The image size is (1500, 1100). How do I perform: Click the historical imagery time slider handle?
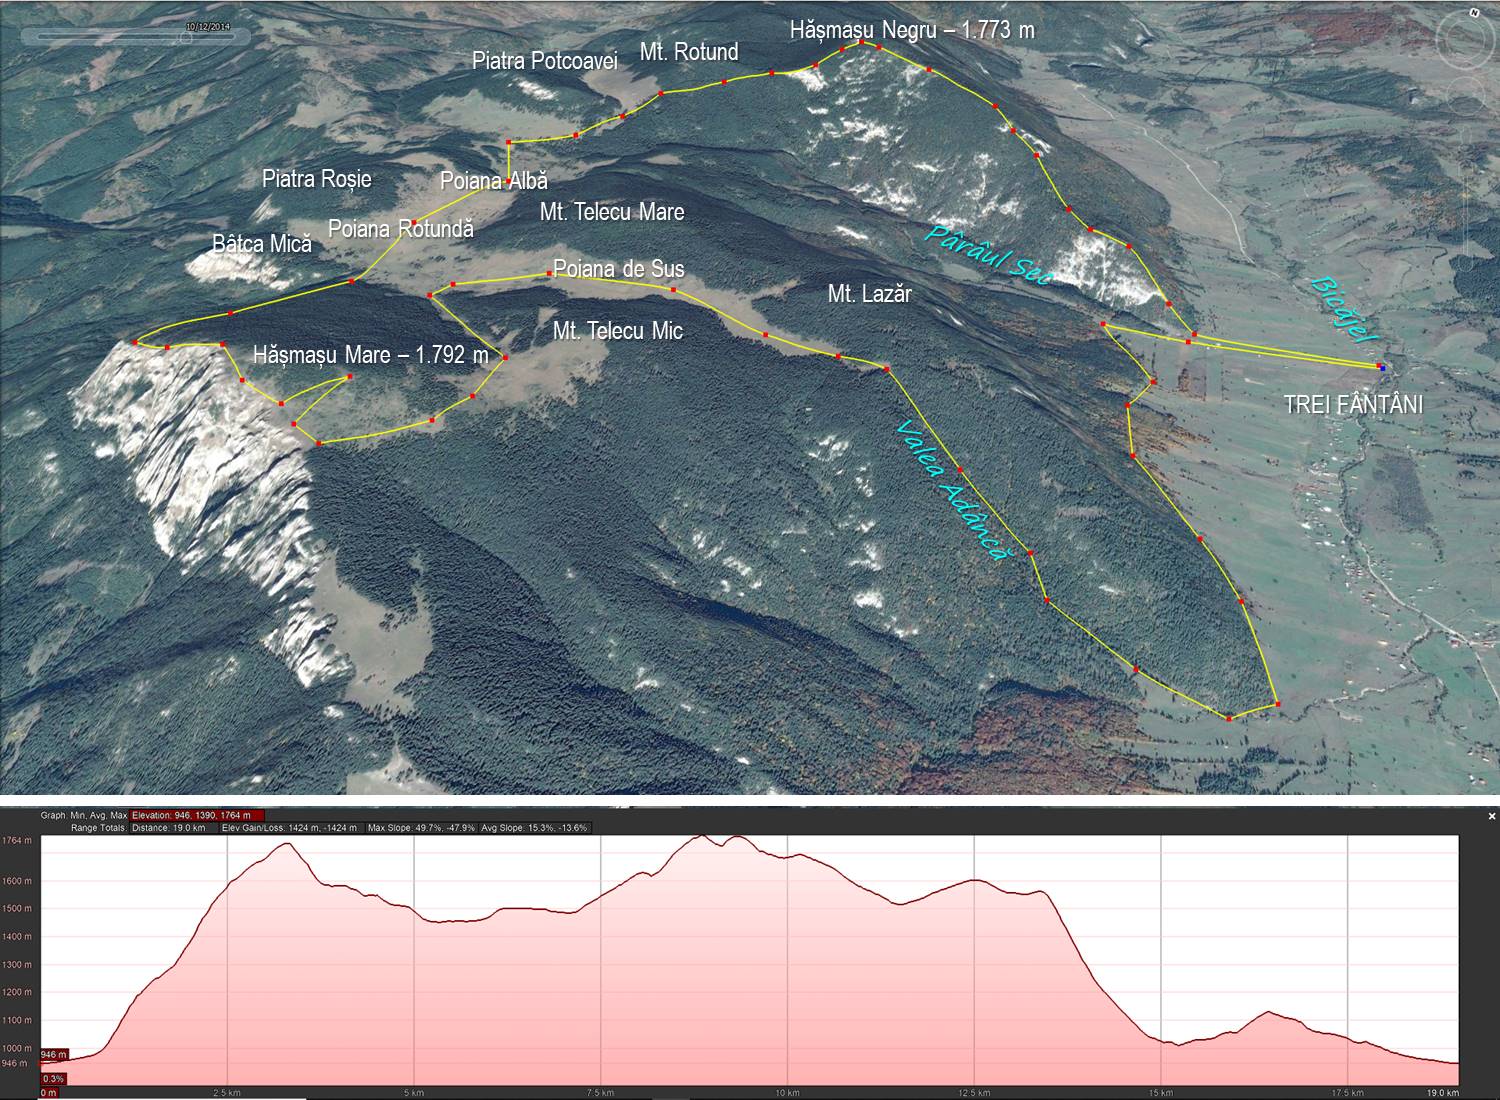[x=186, y=36]
